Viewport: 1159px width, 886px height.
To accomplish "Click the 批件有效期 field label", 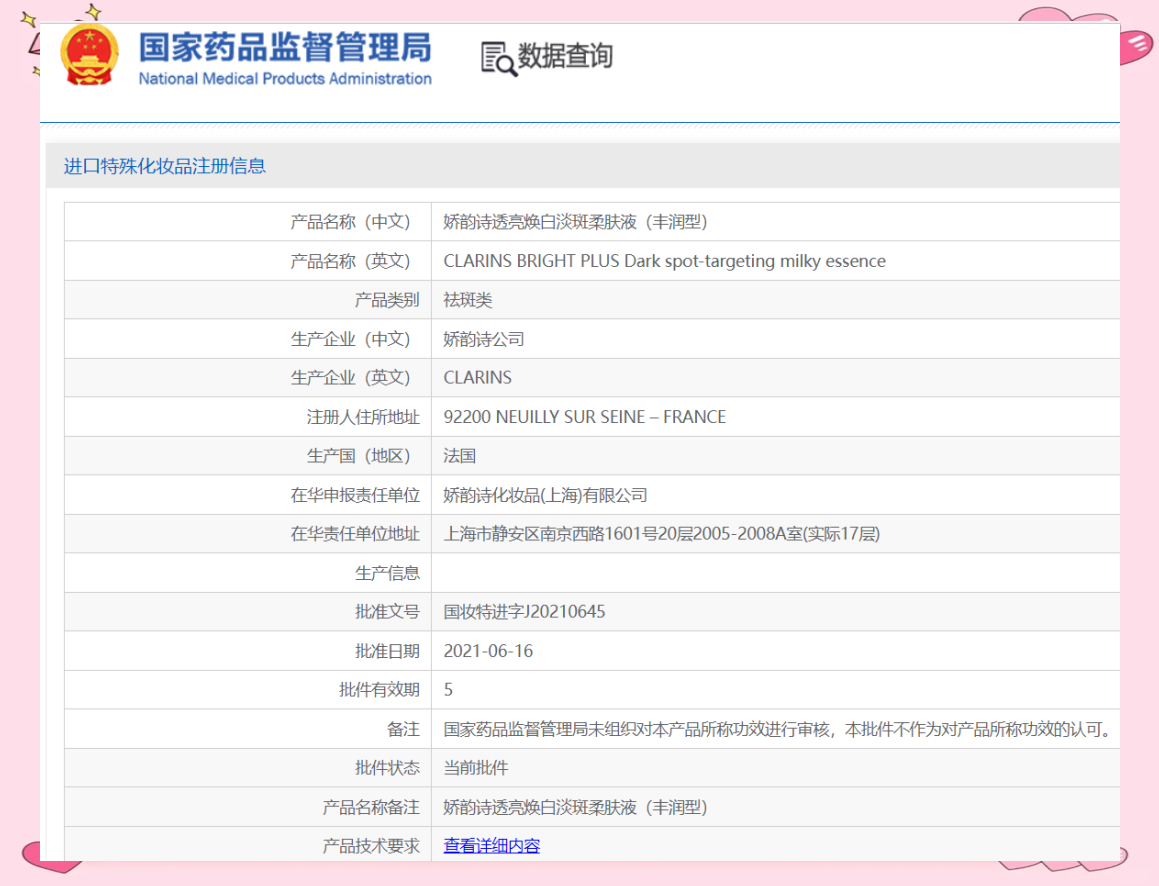I will coord(379,689).
